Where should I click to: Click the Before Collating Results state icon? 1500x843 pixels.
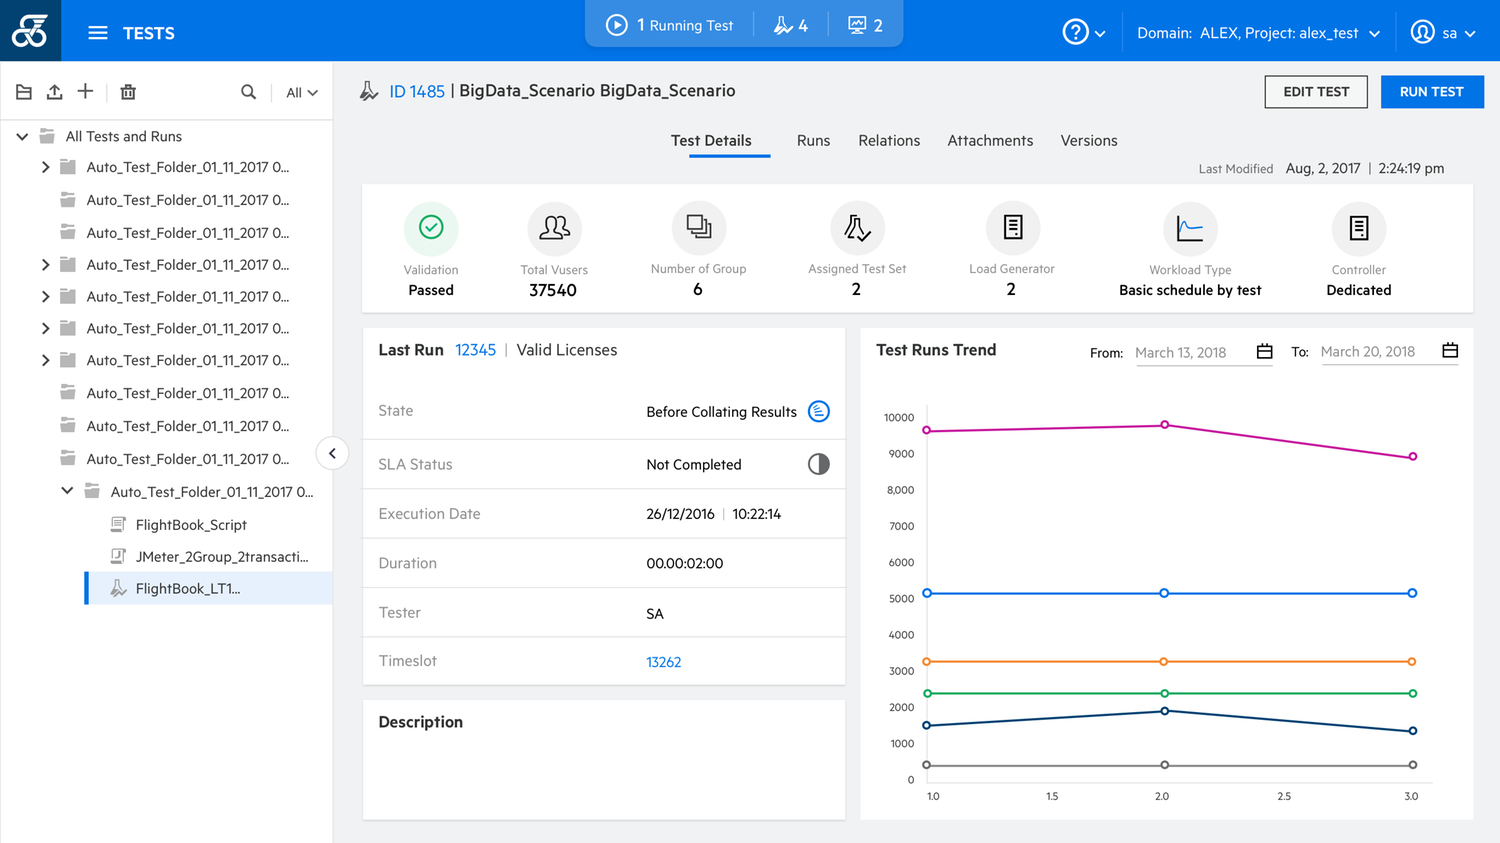coord(818,411)
